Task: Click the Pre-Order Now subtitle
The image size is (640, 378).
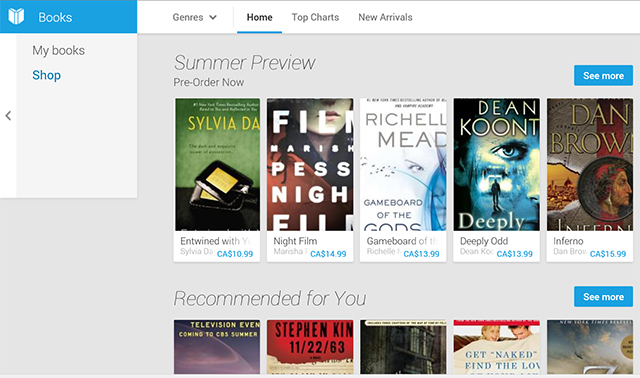Action: click(209, 82)
